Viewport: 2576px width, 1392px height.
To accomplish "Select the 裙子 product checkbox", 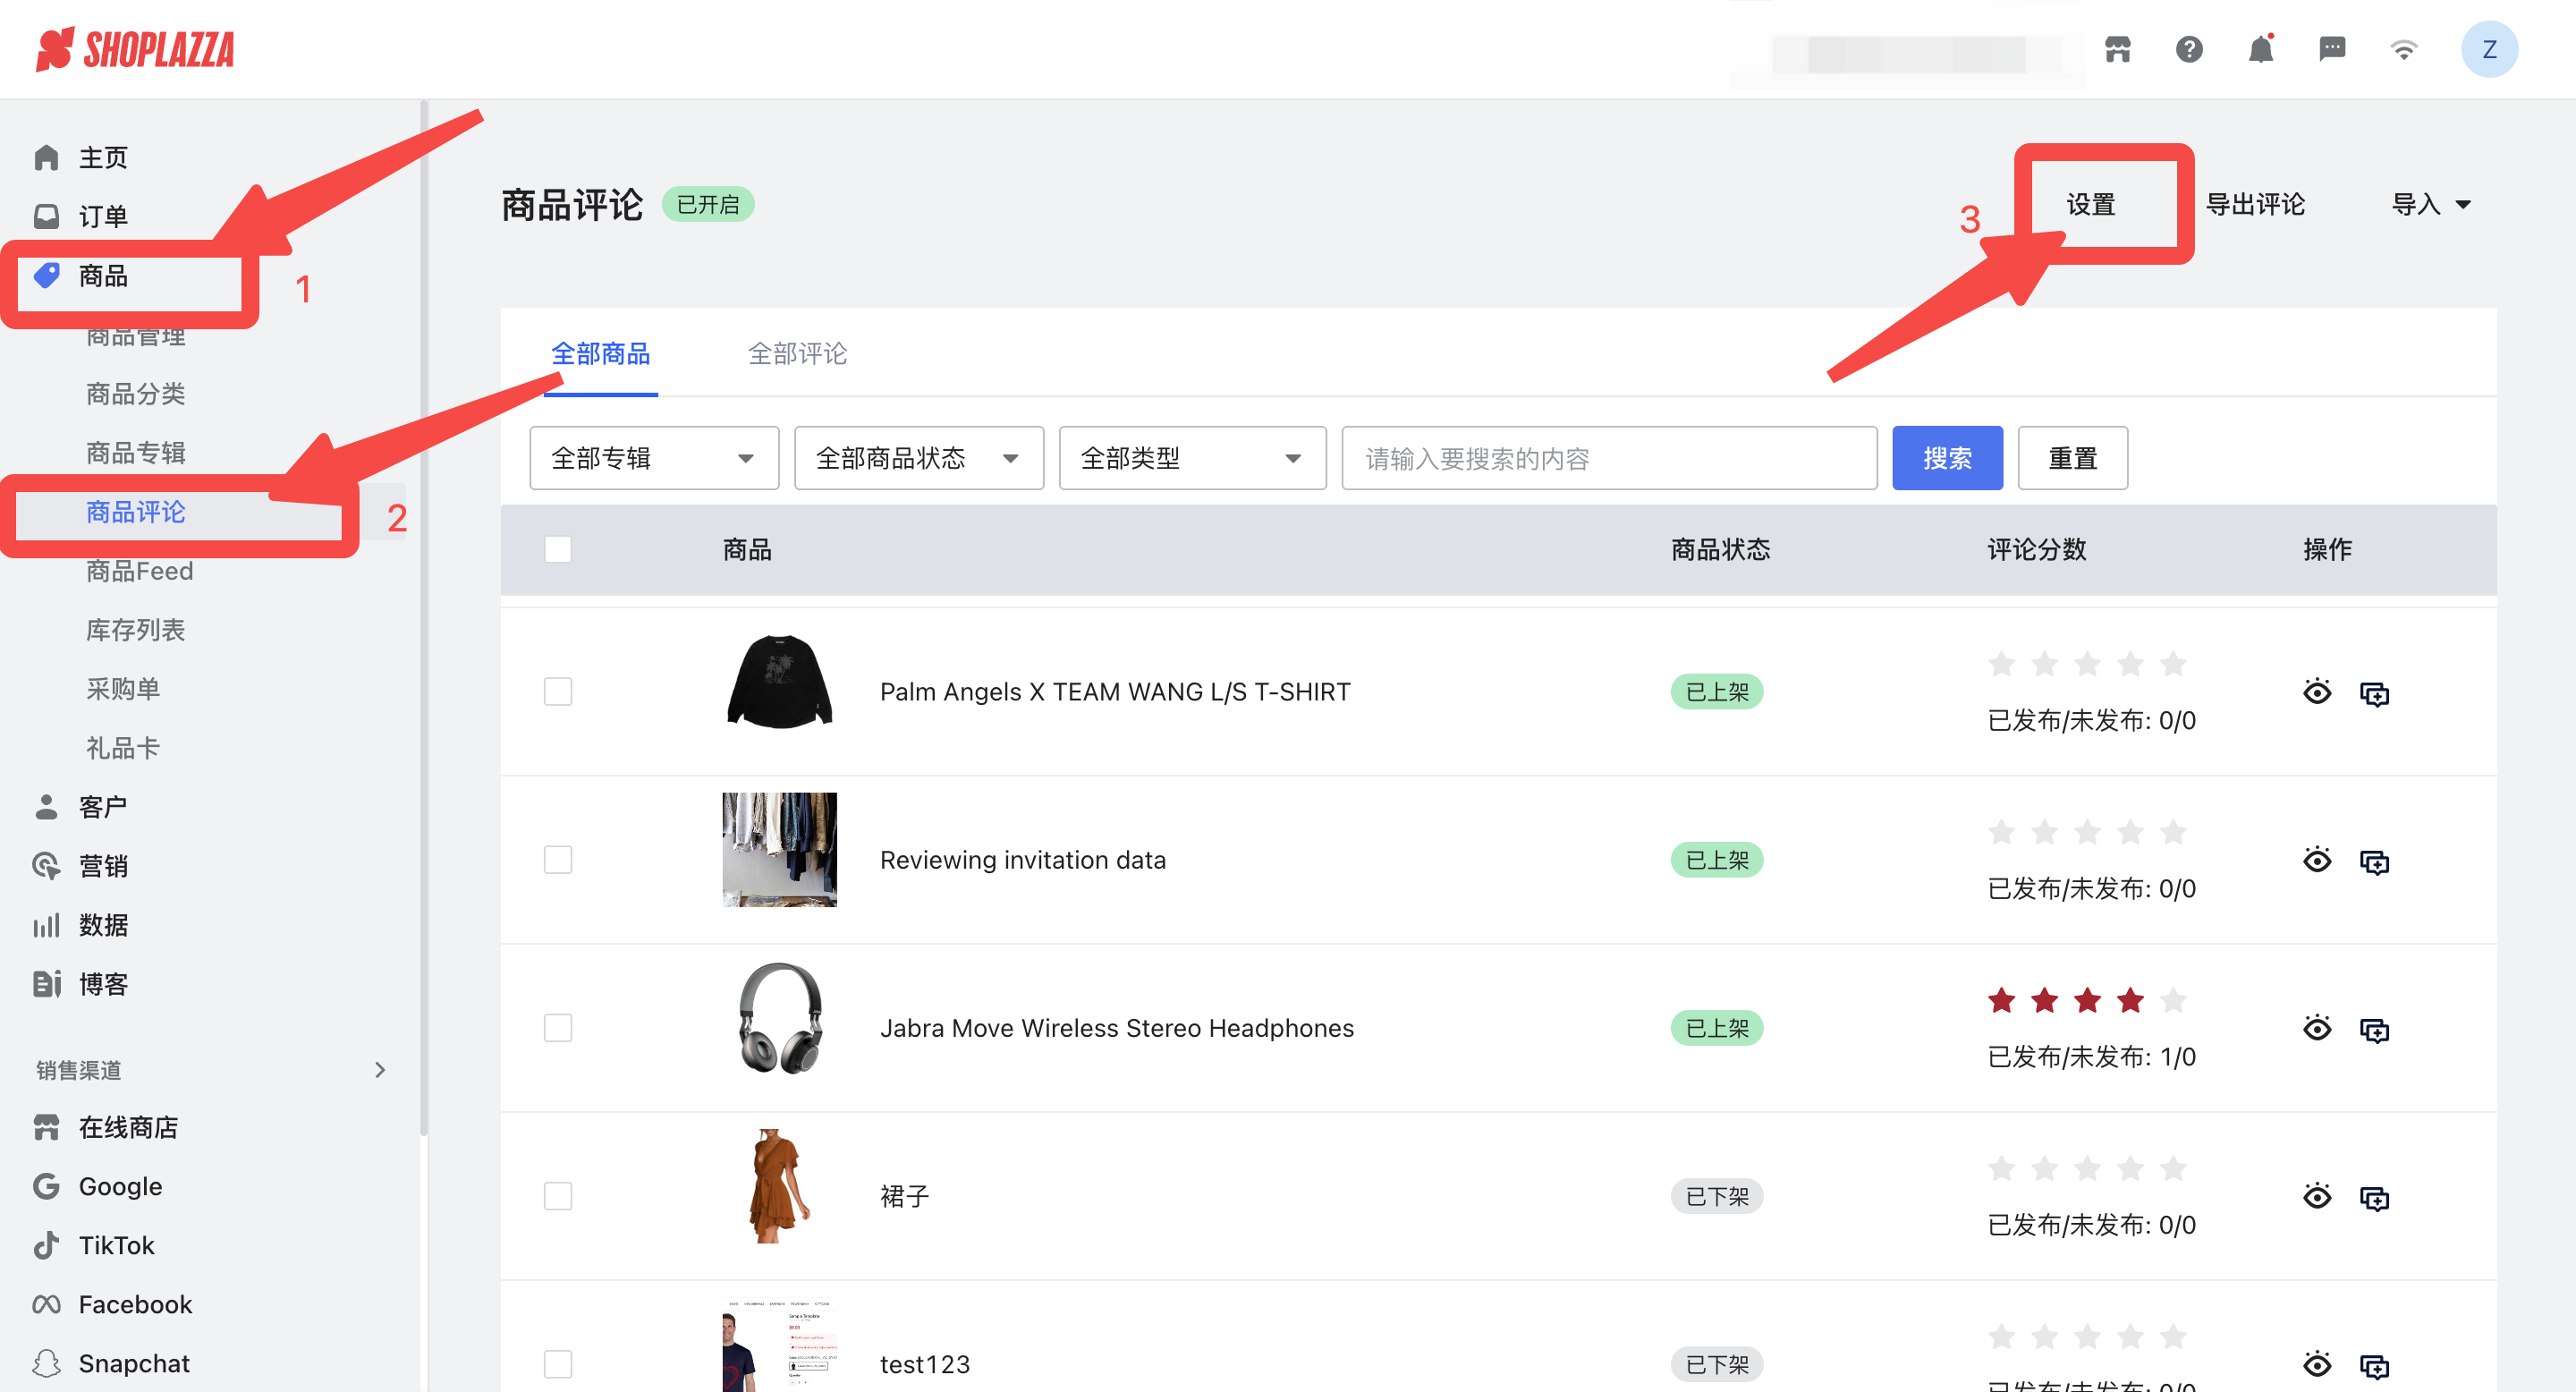I will (558, 1196).
